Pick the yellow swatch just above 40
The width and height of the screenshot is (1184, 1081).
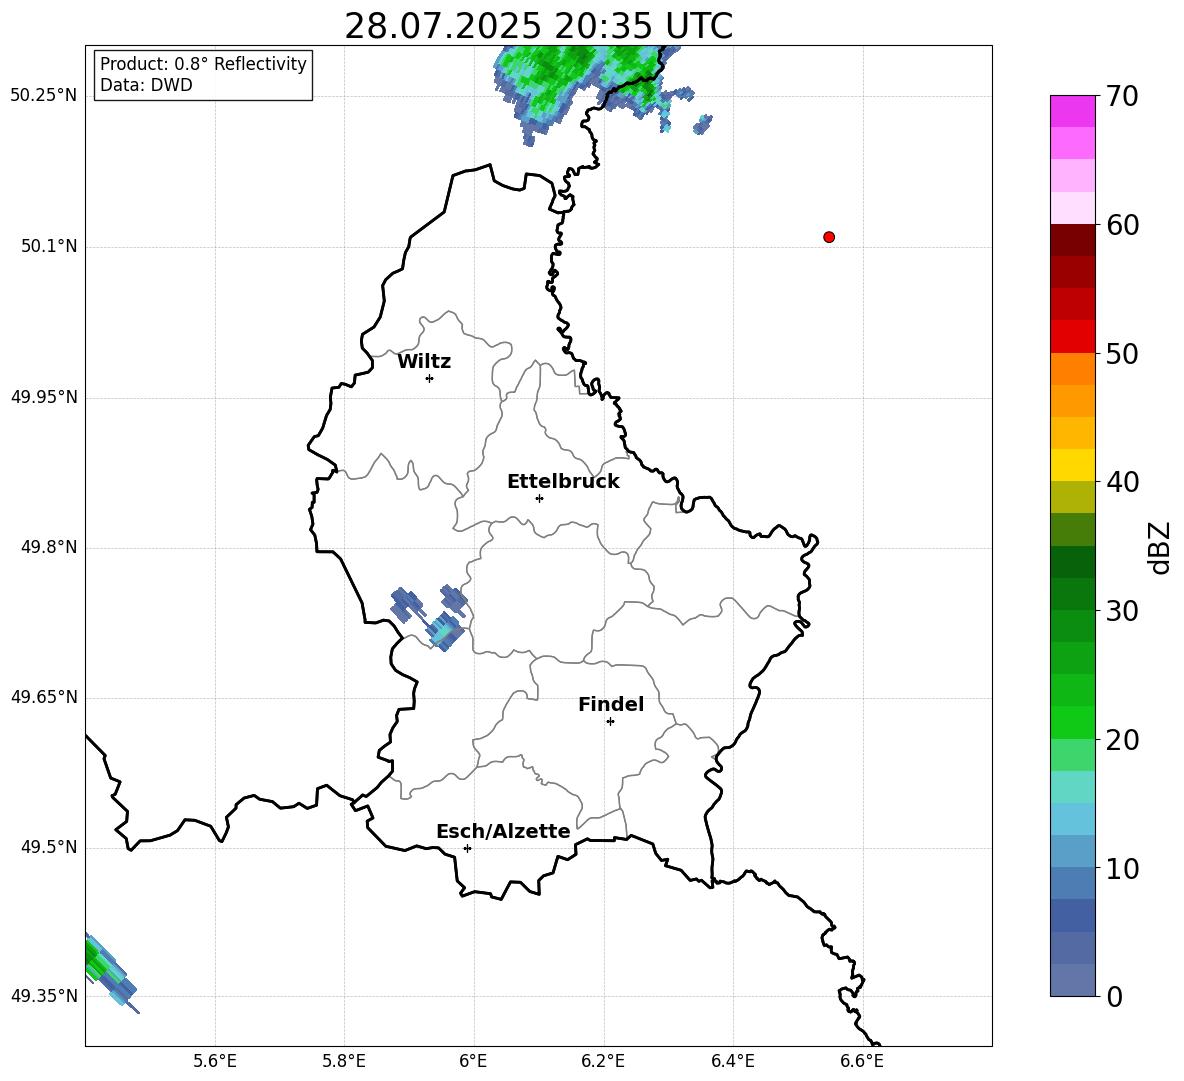coord(1072,465)
